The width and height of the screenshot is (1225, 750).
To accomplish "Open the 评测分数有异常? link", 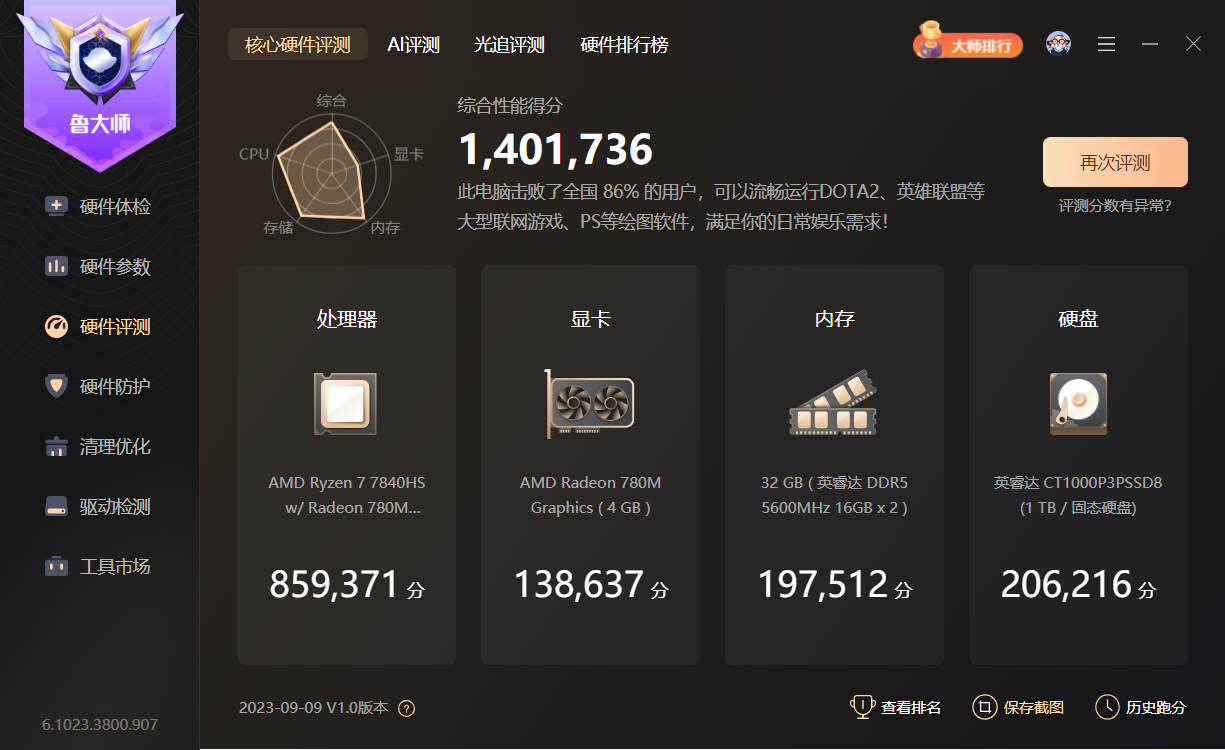I will tap(1115, 206).
